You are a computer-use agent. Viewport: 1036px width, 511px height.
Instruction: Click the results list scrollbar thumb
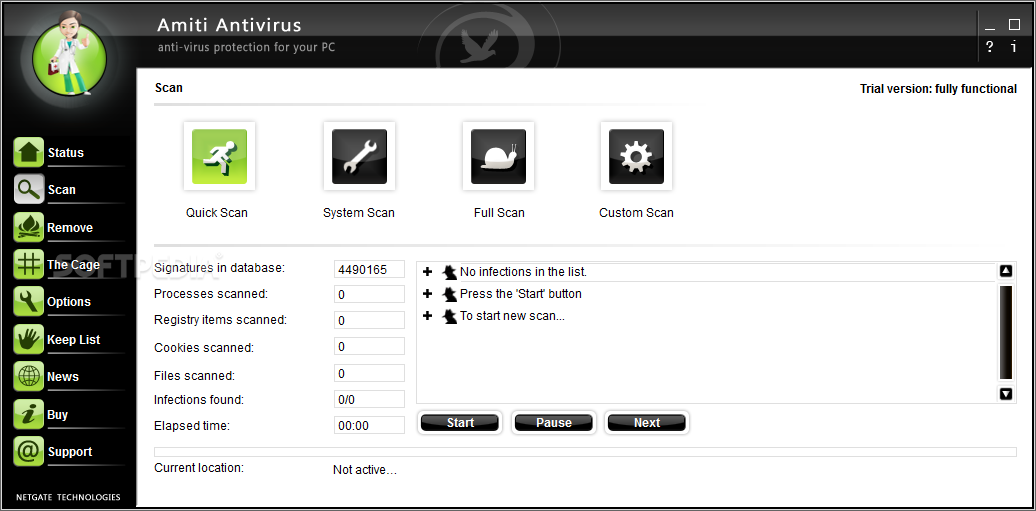pos(1006,333)
